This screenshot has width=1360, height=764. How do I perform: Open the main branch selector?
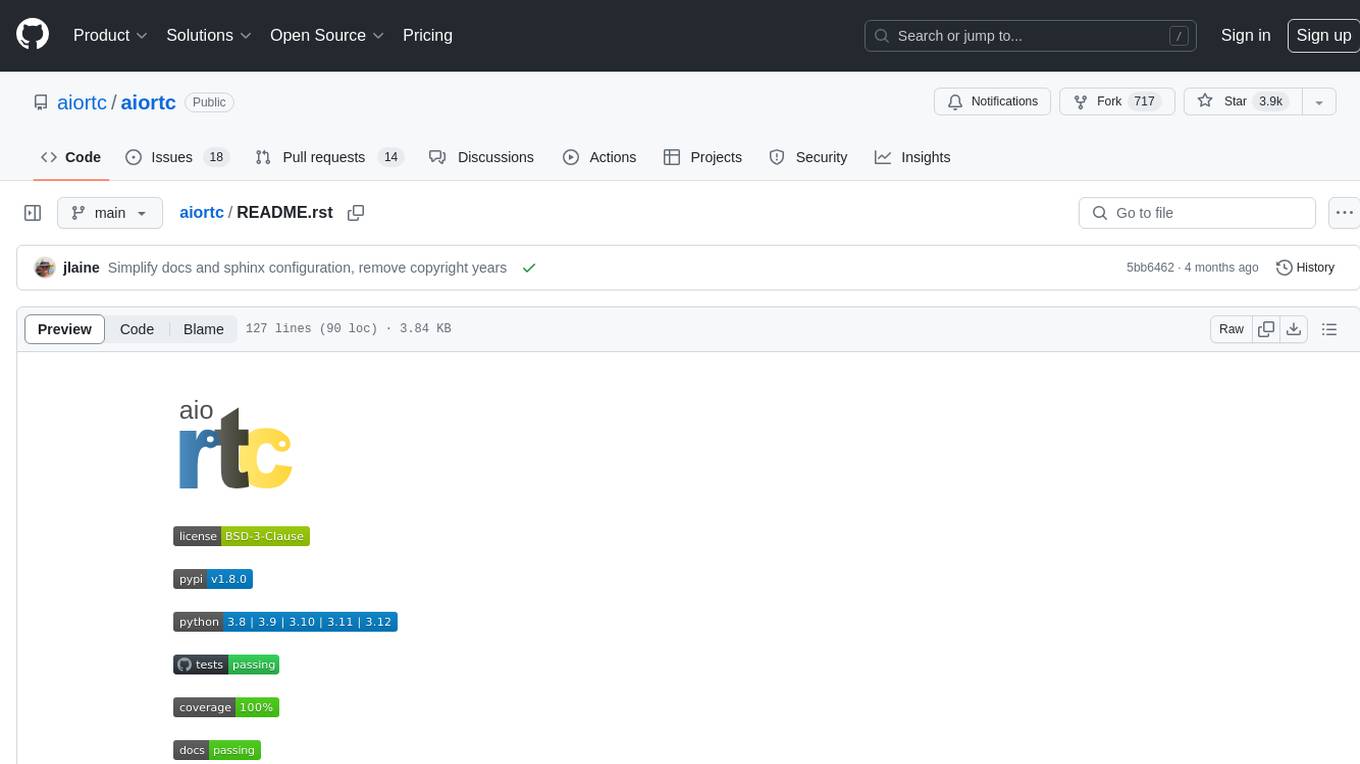pyautogui.click(x=109, y=213)
